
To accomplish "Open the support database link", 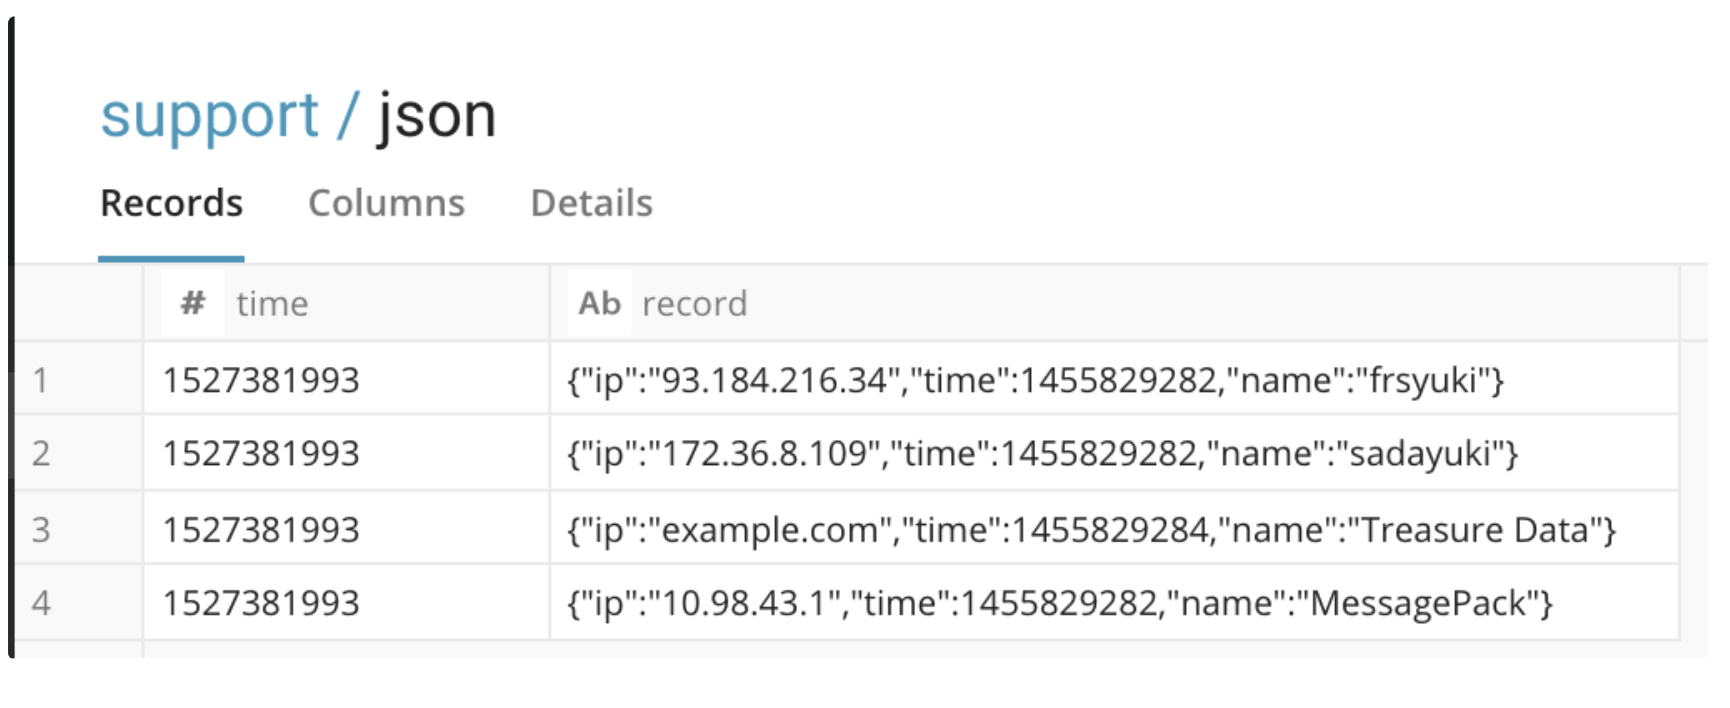I will 209,116.
